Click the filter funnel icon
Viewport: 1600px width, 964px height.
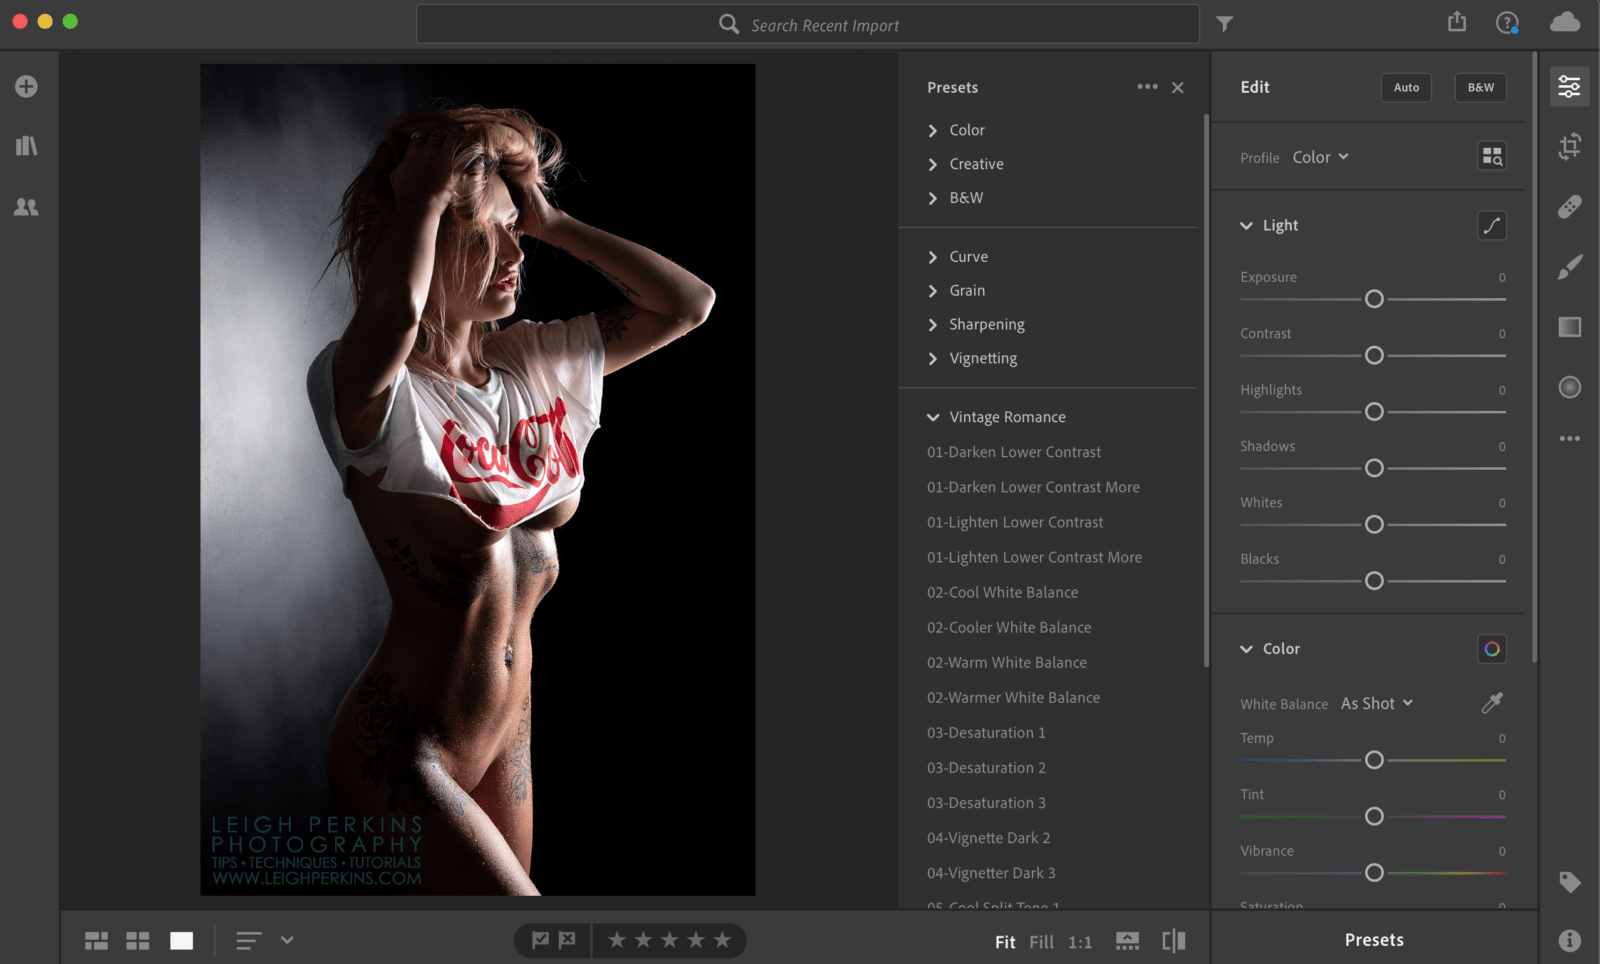coord(1225,24)
